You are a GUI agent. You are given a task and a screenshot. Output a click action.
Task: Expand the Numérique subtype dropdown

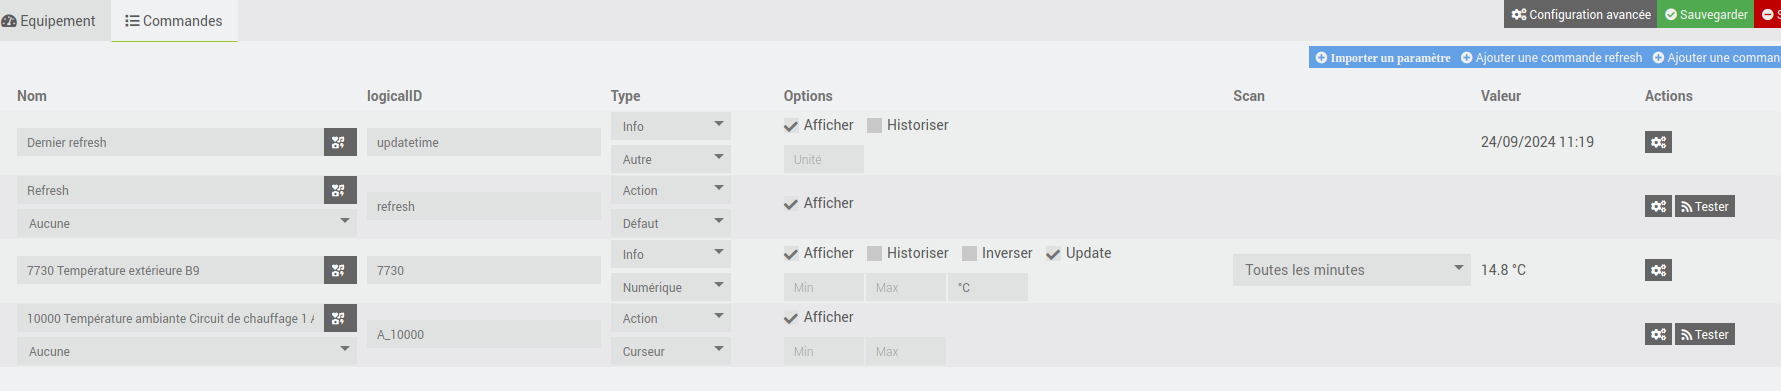pos(671,287)
